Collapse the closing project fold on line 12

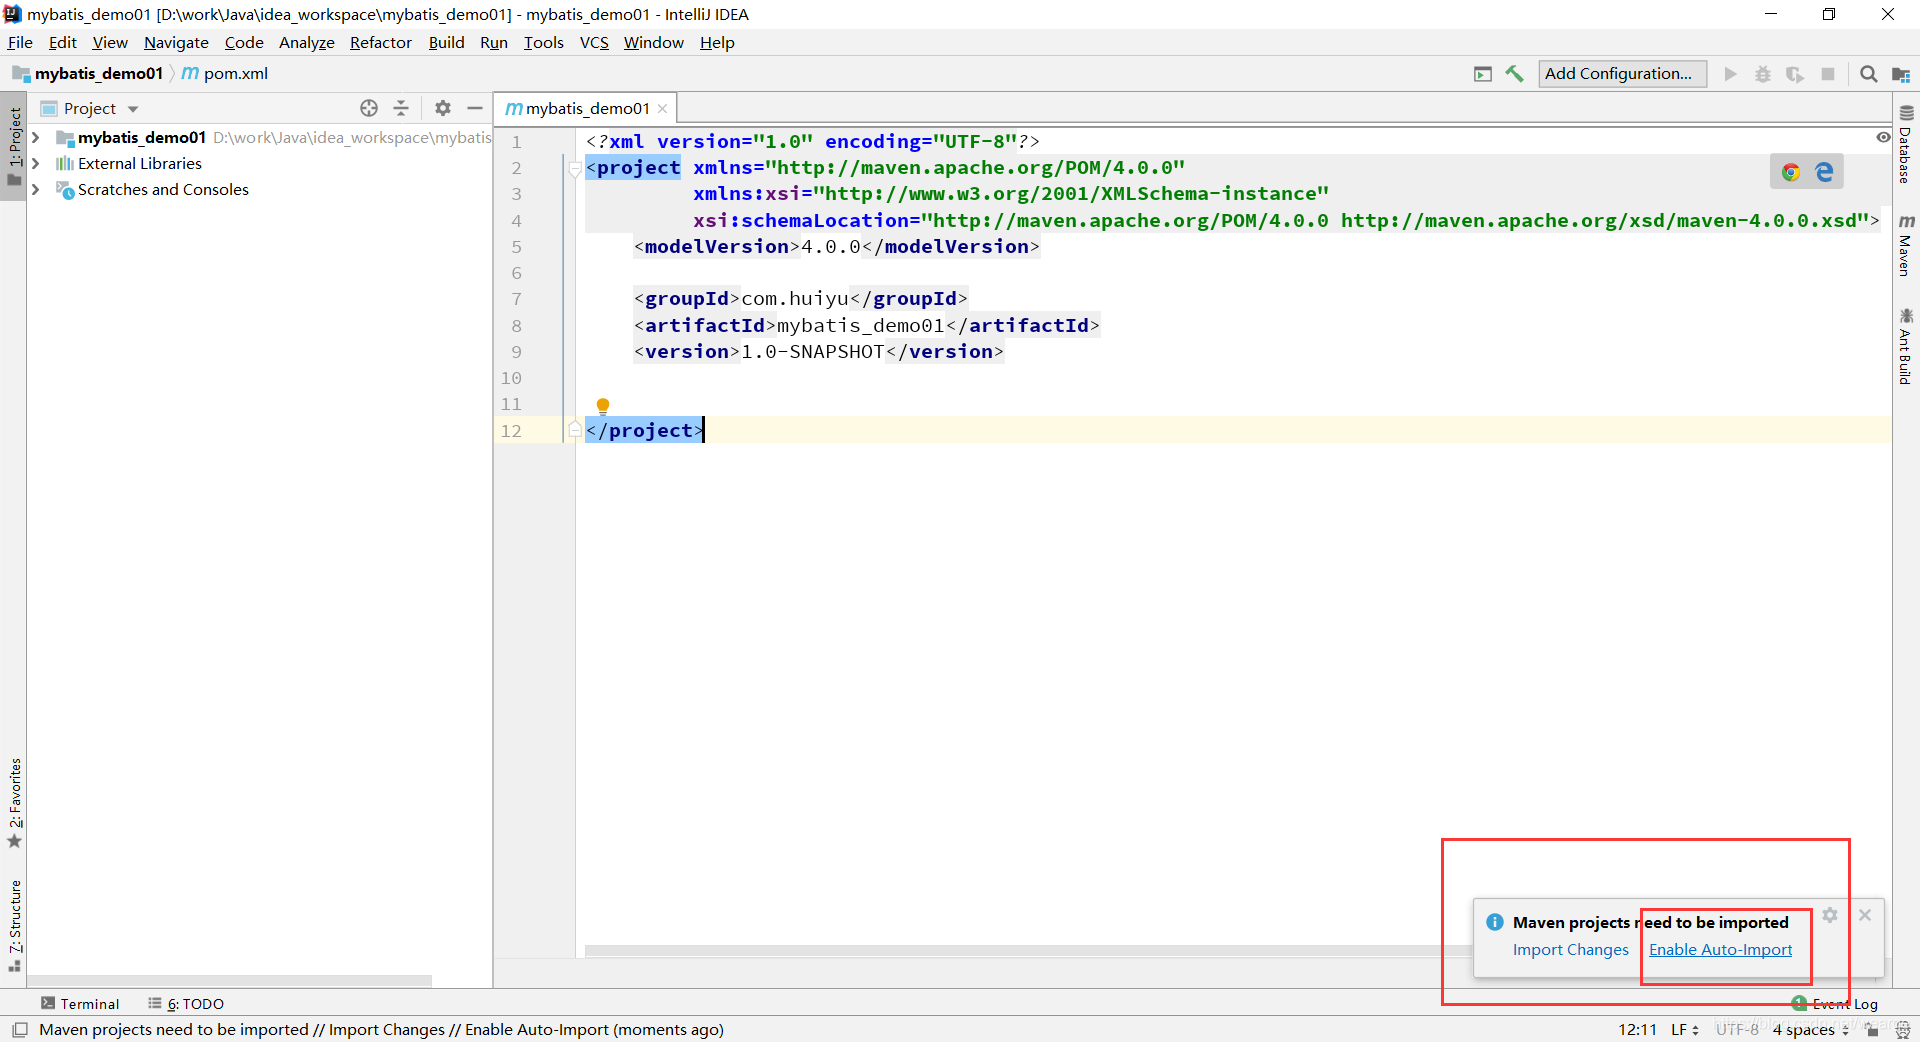[x=575, y=430]
